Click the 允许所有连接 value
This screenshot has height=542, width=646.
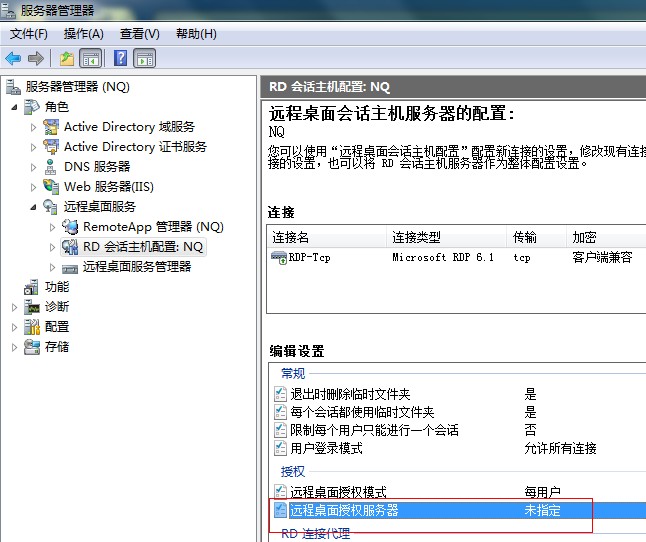560,448
